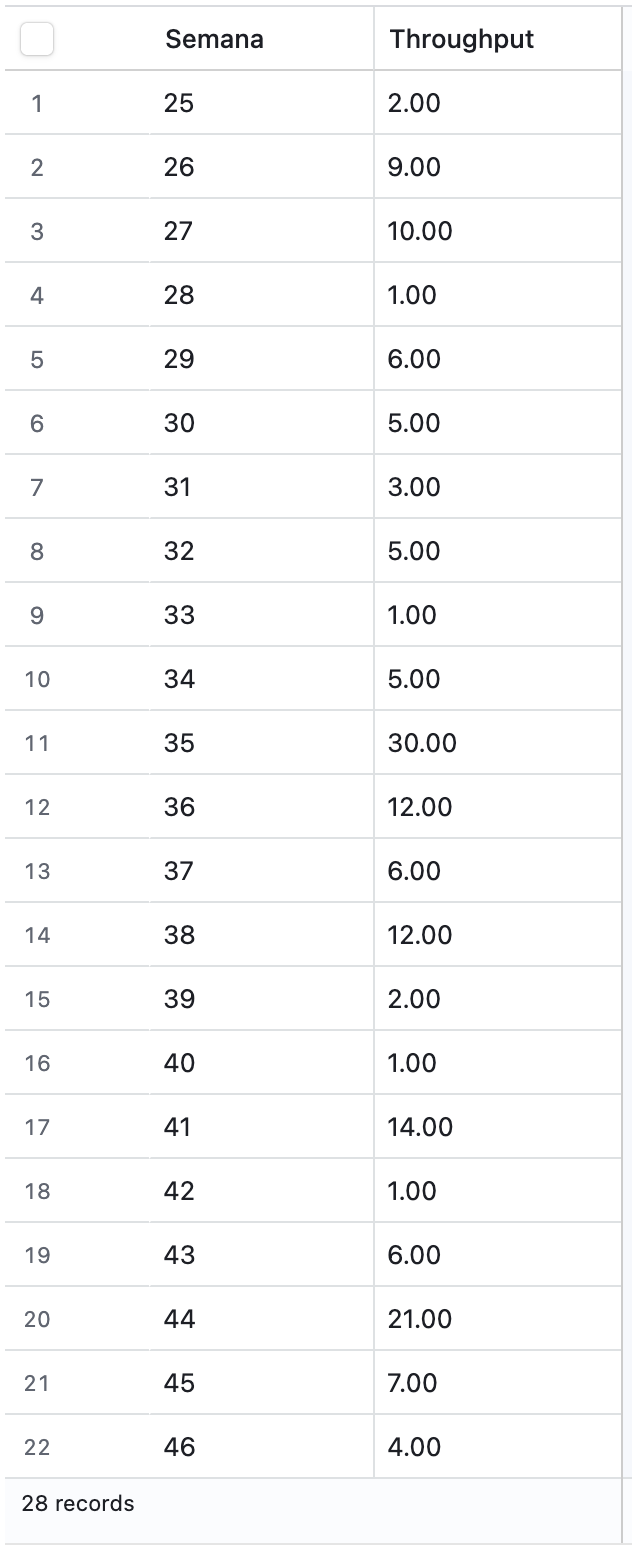Screen dimensions: 632x1546
Task: Toggle the select-all checkbox in header
Action: tap(37, 39)
